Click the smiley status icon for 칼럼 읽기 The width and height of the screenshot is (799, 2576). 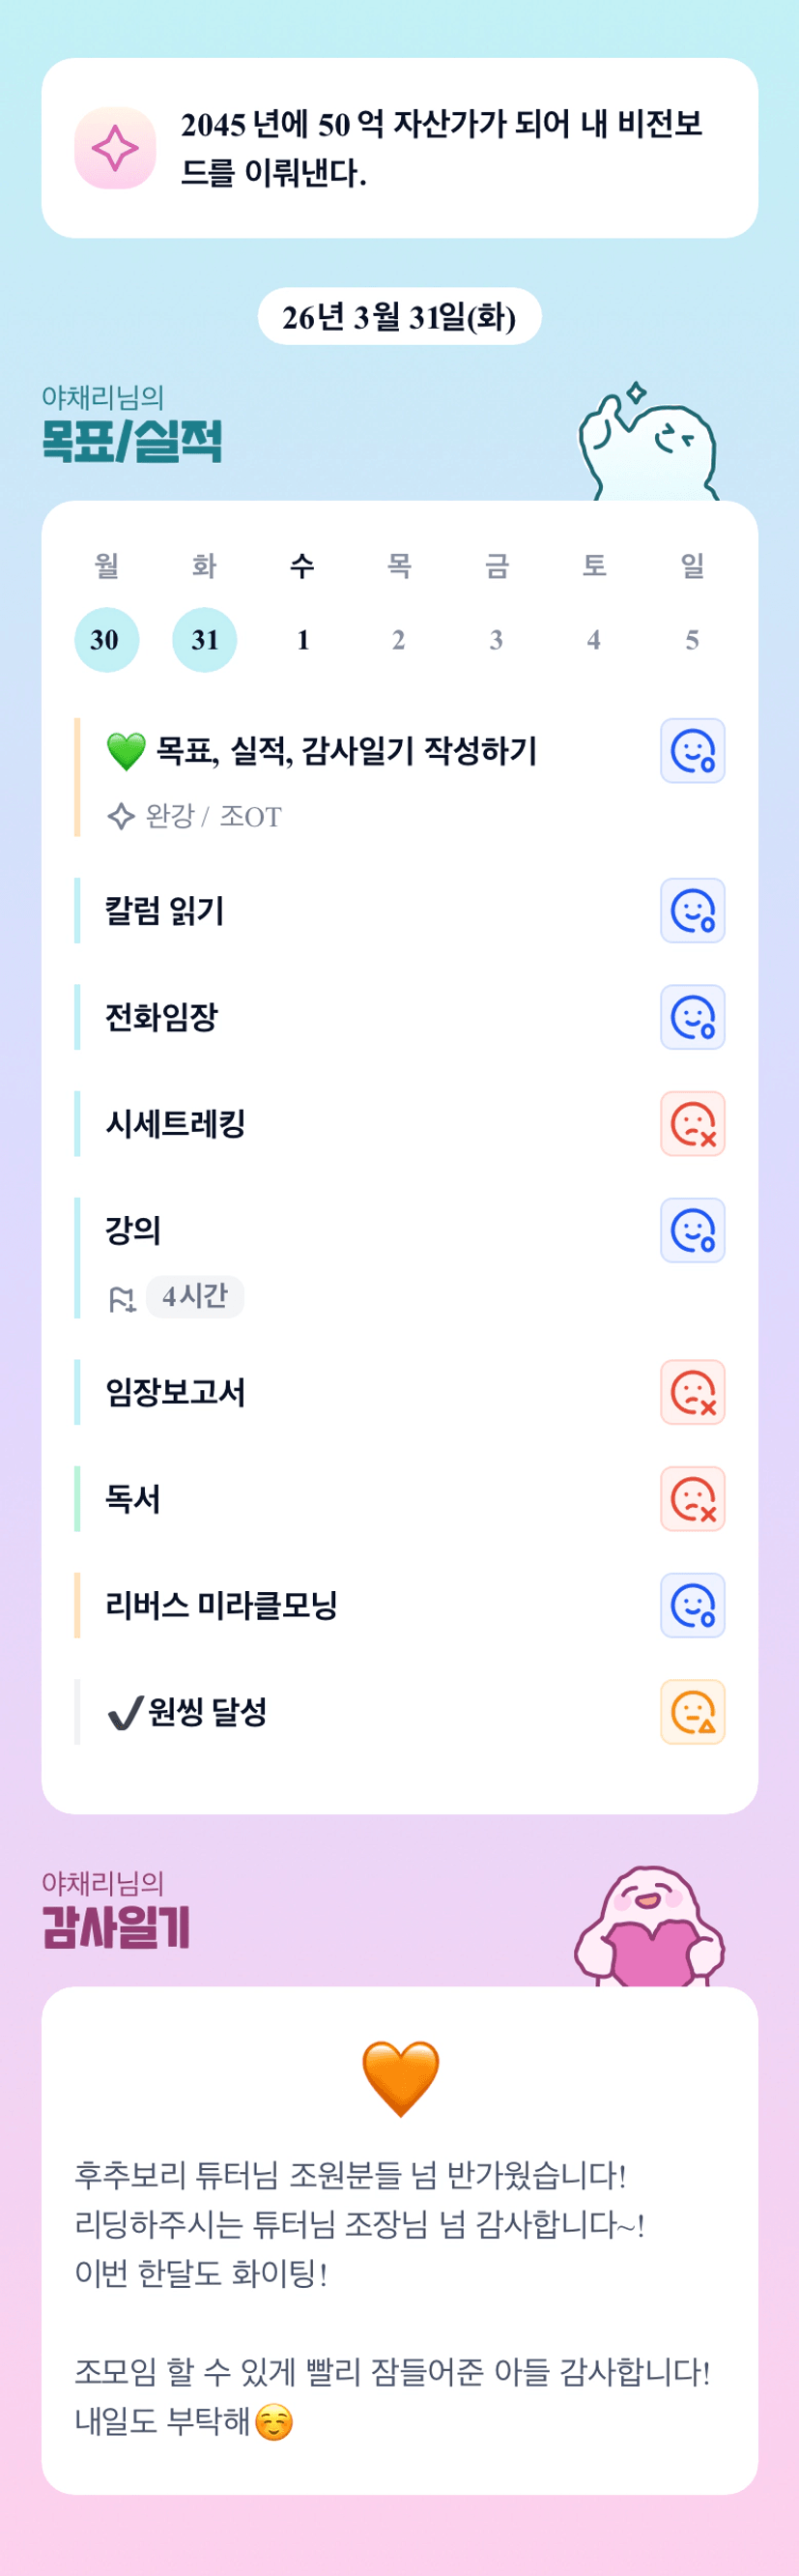[x=692, y=911]
